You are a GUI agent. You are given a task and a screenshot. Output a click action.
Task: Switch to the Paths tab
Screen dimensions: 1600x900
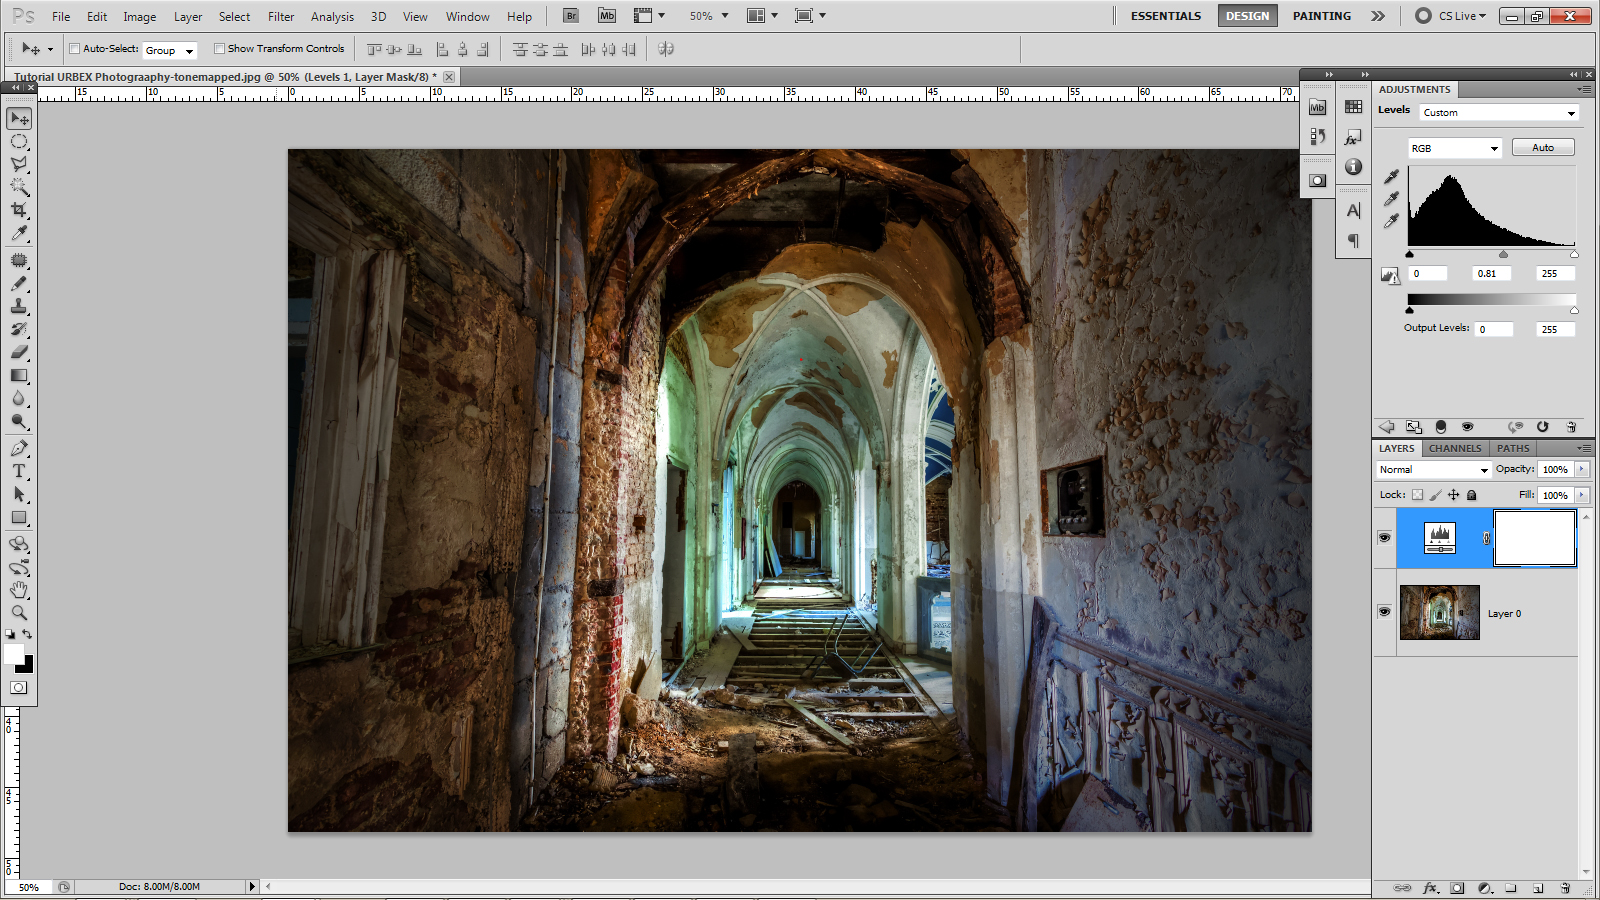pyautogui.click(x=1513, y=449)
